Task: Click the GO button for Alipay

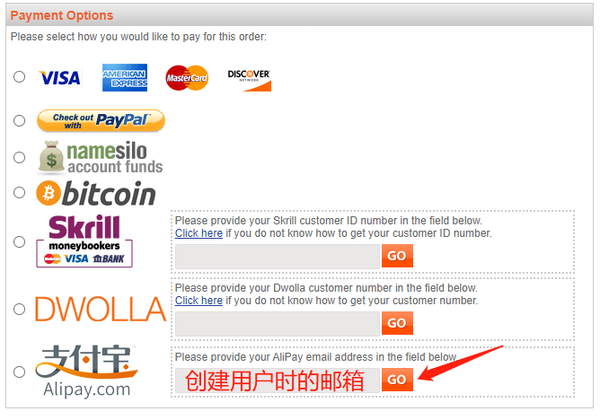Action: pyautogui.click(x=397, y=379)
